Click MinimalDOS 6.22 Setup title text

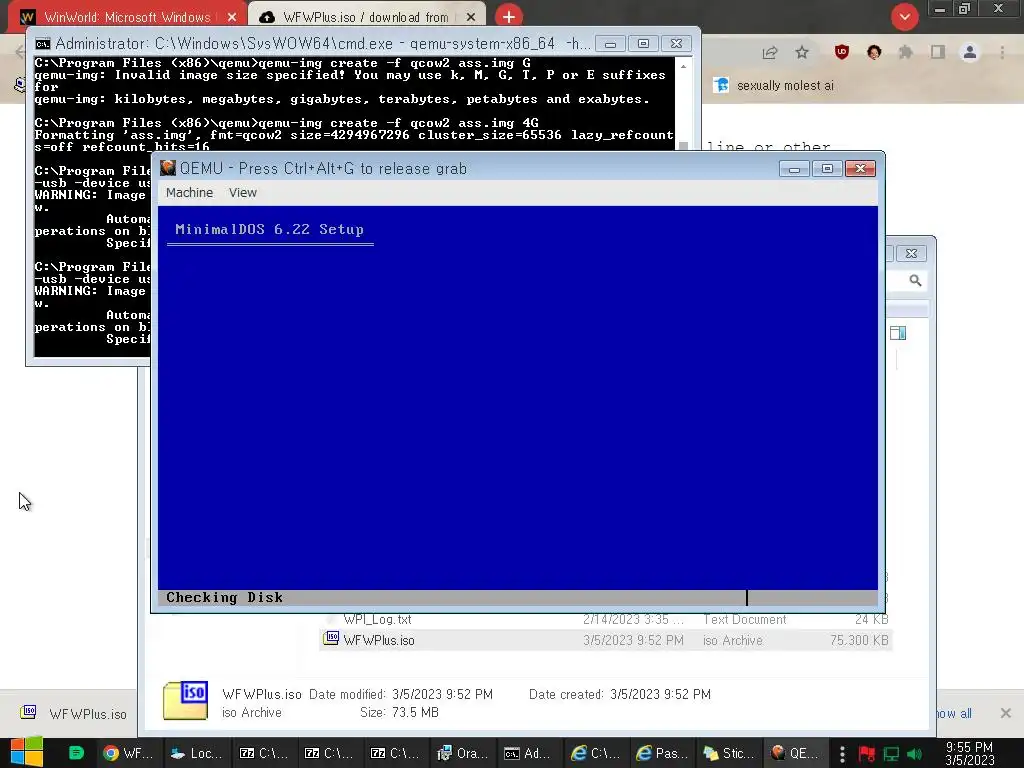coord(269,229)
